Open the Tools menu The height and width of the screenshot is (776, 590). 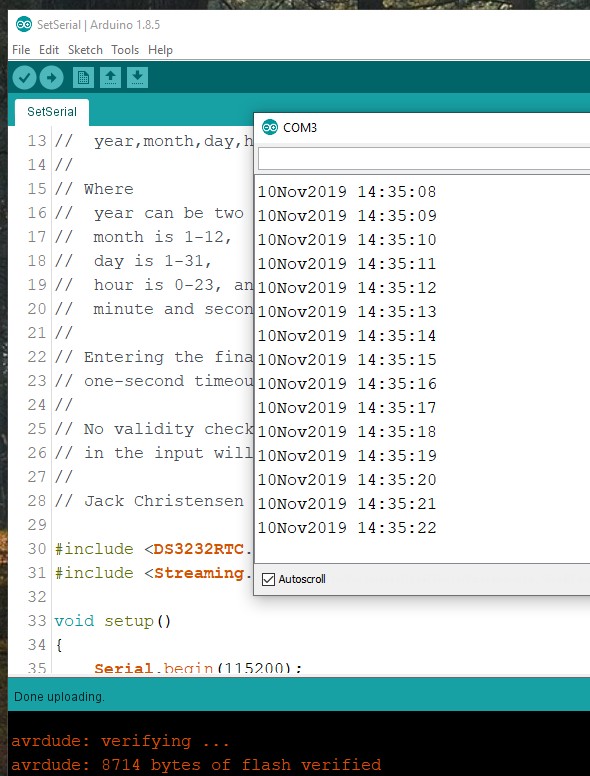(125, 50)
